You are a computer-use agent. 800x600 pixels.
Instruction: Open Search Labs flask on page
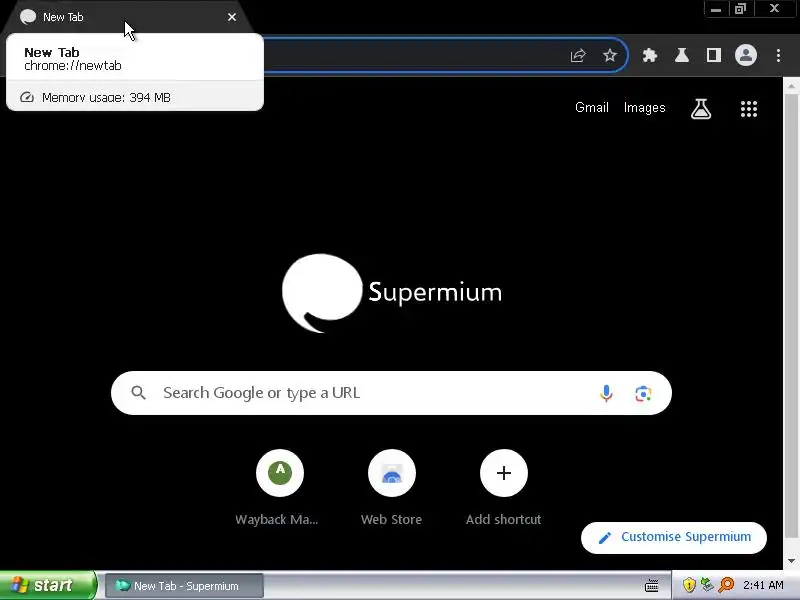[x=701, y=108]
